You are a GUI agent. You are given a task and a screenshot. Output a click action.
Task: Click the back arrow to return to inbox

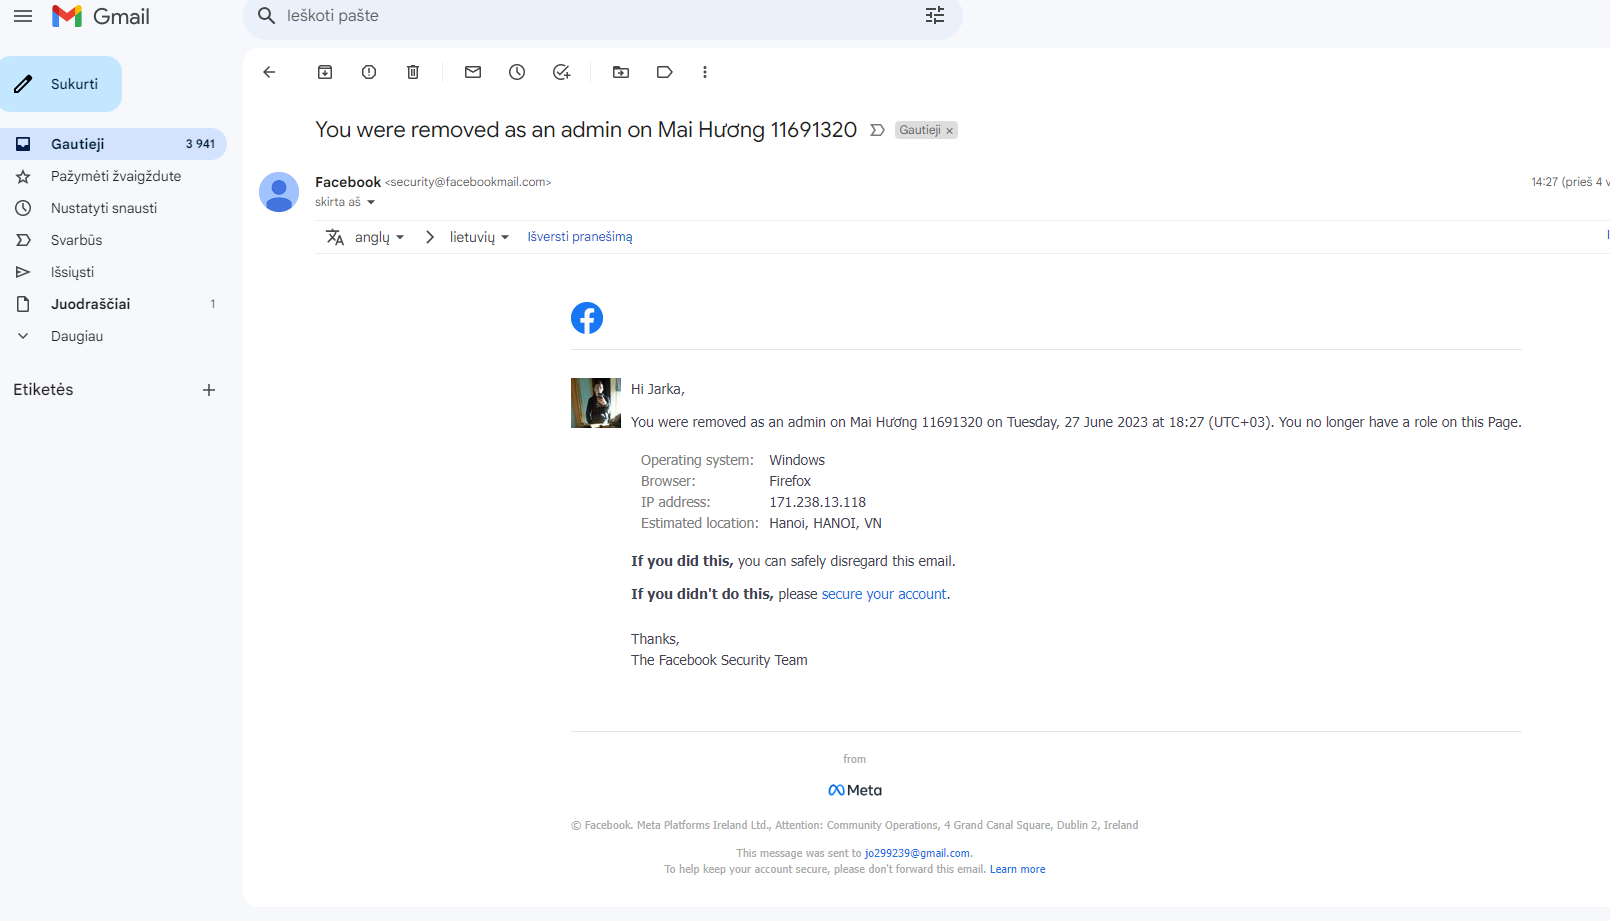pos(269,72)
